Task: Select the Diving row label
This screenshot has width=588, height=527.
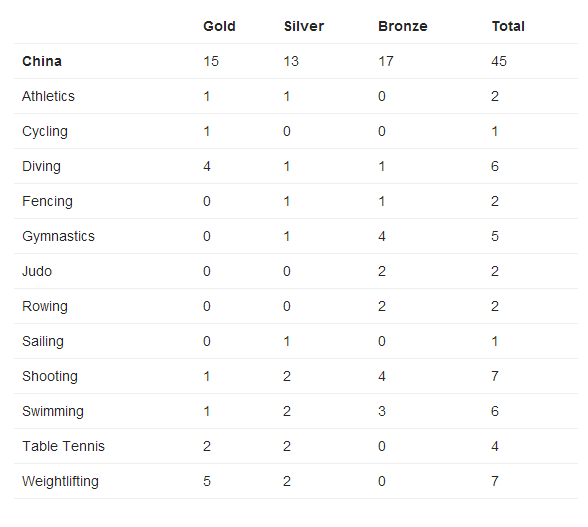Action: pyautogui.click(x=41, y=167)
